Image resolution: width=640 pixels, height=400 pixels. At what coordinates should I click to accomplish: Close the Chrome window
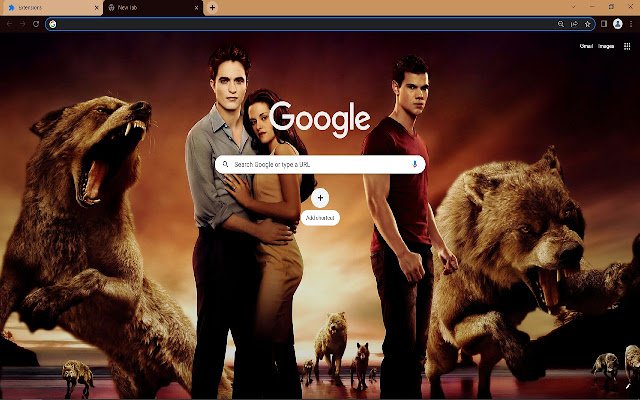point(631,7)
